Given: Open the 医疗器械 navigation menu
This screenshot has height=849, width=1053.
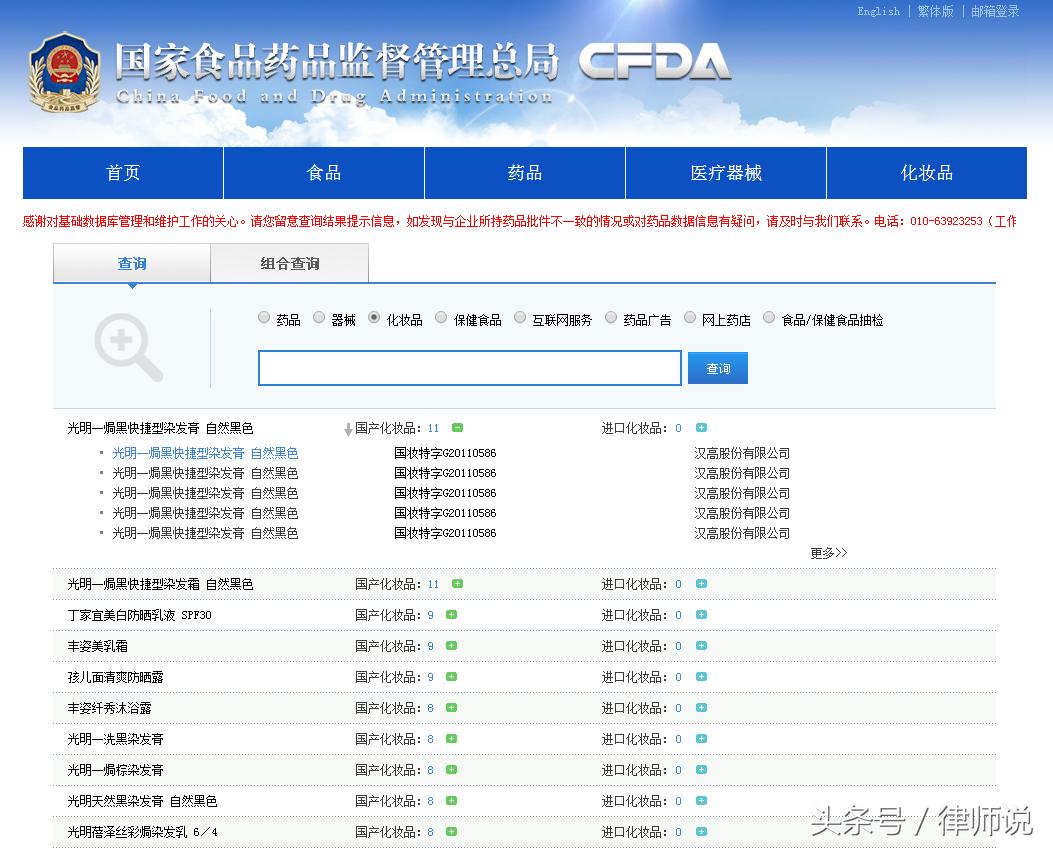Looking at the screenshot, I should pyautogui.click(x=725, y=172).
